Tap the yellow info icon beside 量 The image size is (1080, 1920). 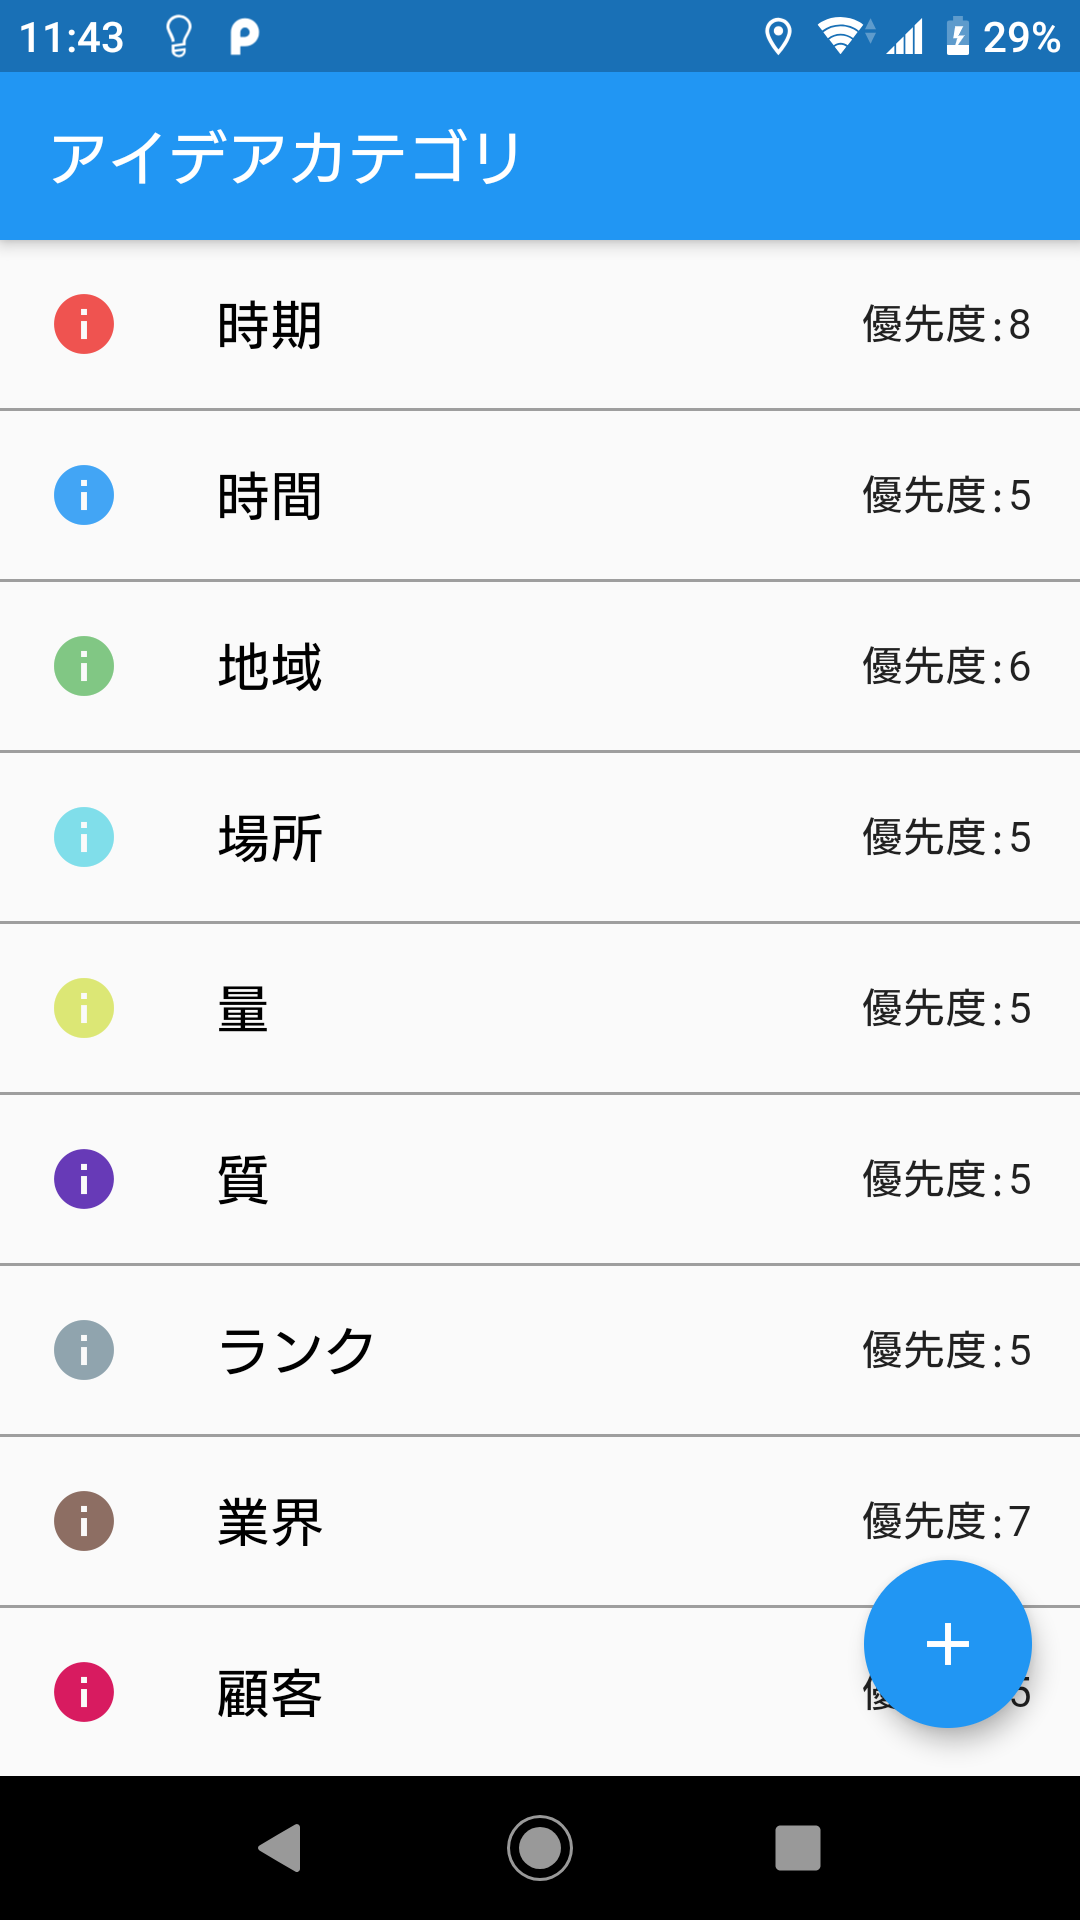tap(84, 1008)
